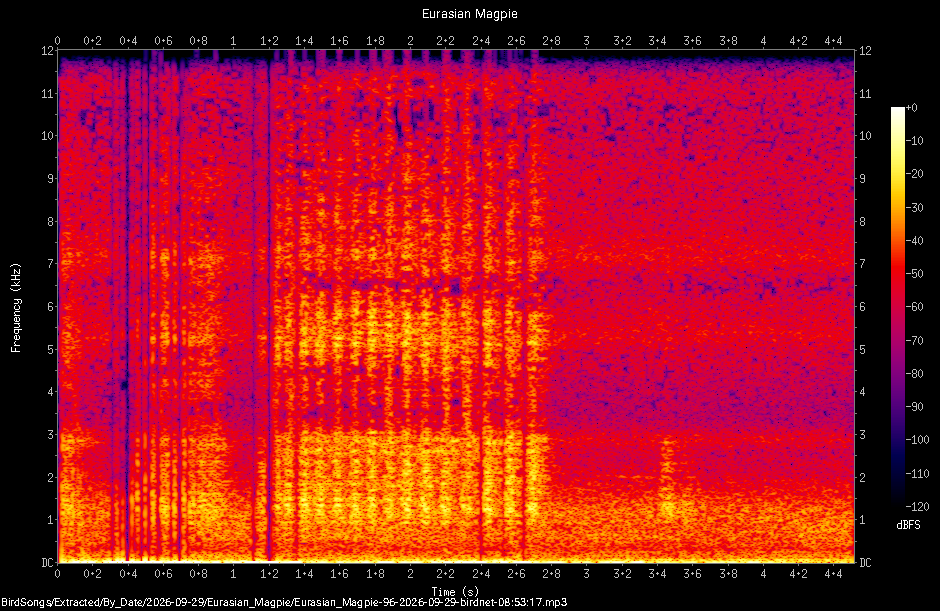The width and height of the screenshot is (940, 611).
Task: Click the mp3 file path text at bottom
Action: click(x=284, y=603)
